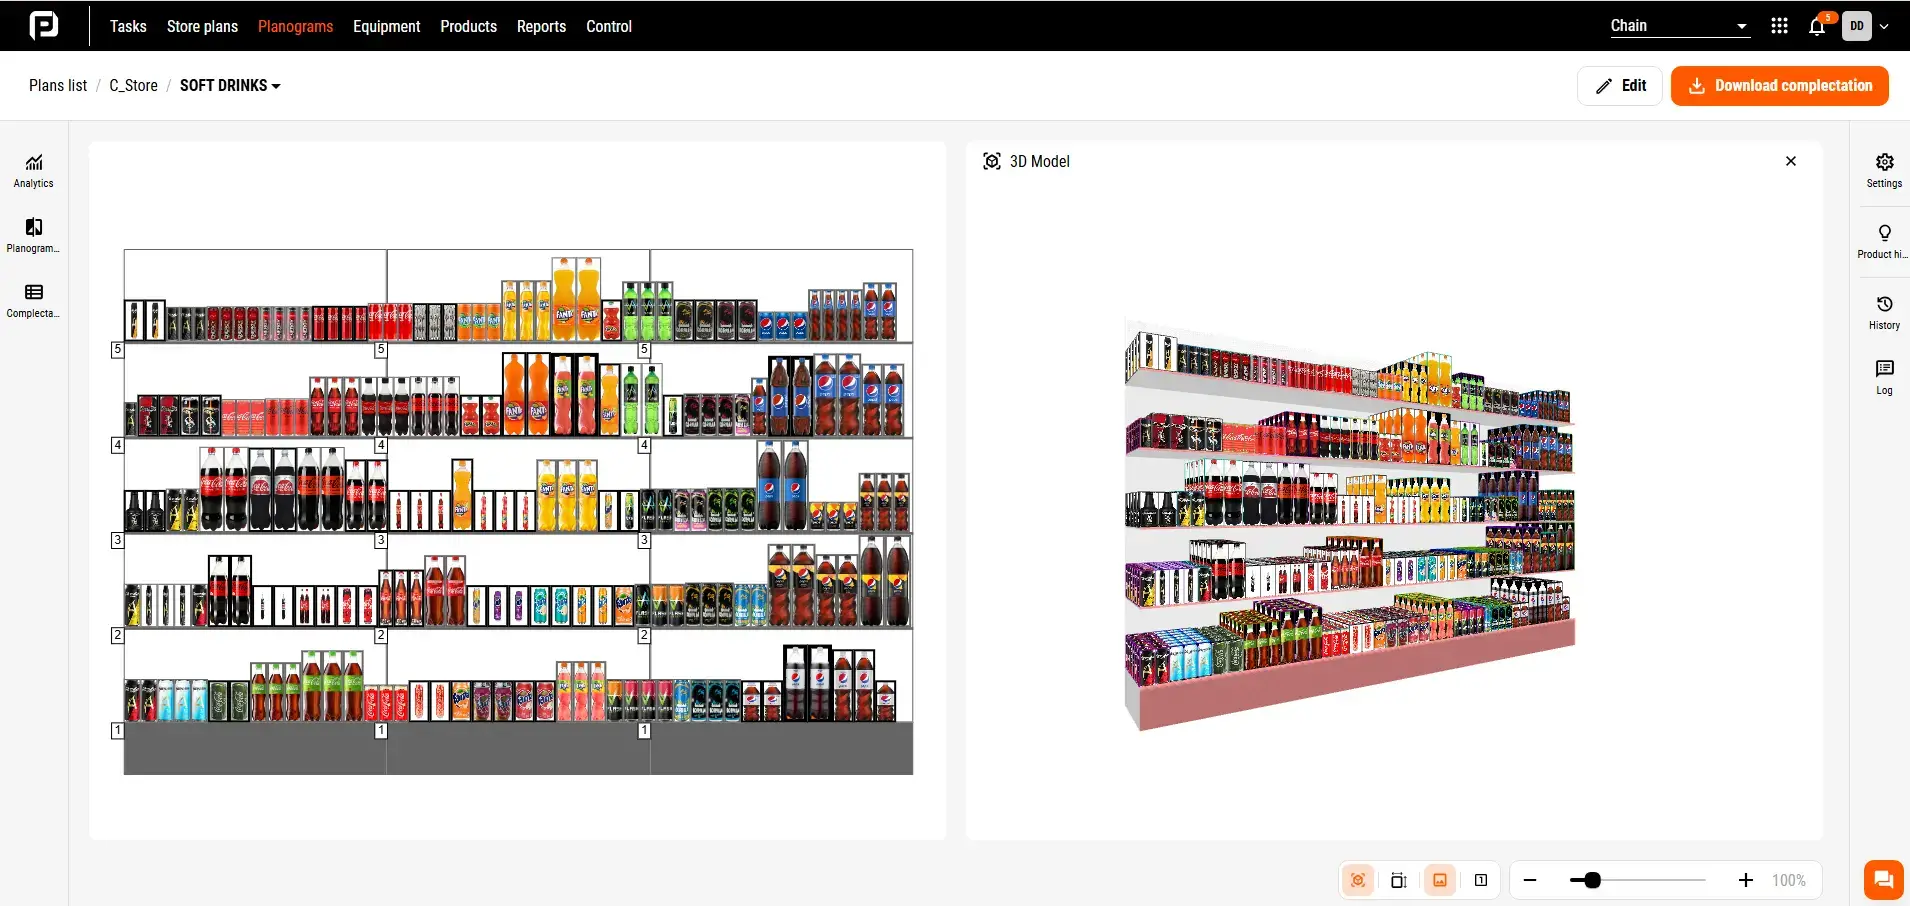Open the Reports menu
This screenshot has width=1910, height=906.
pos(541,26)
